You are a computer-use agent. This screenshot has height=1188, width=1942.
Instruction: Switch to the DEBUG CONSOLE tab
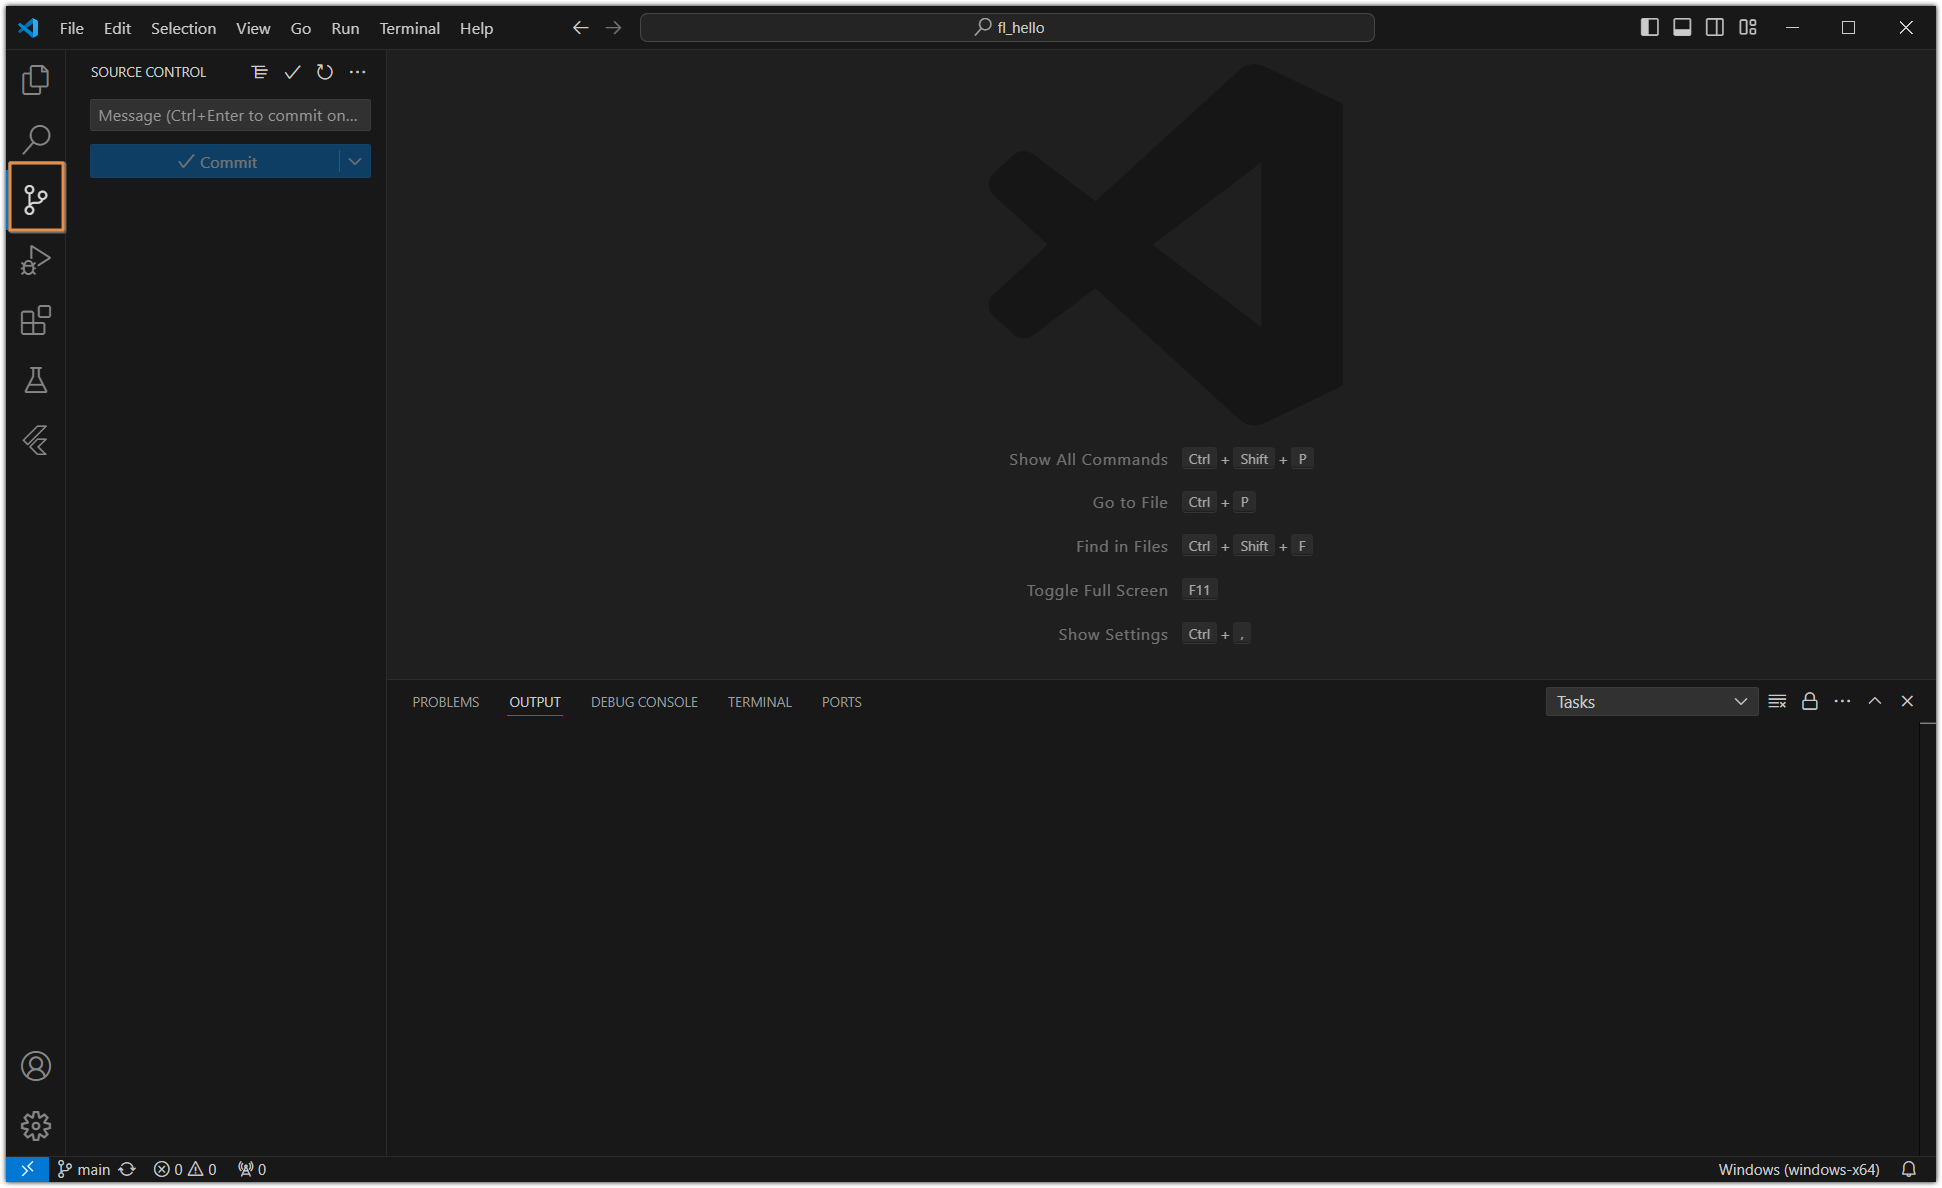pyautogui.click(x=644, y=702)
